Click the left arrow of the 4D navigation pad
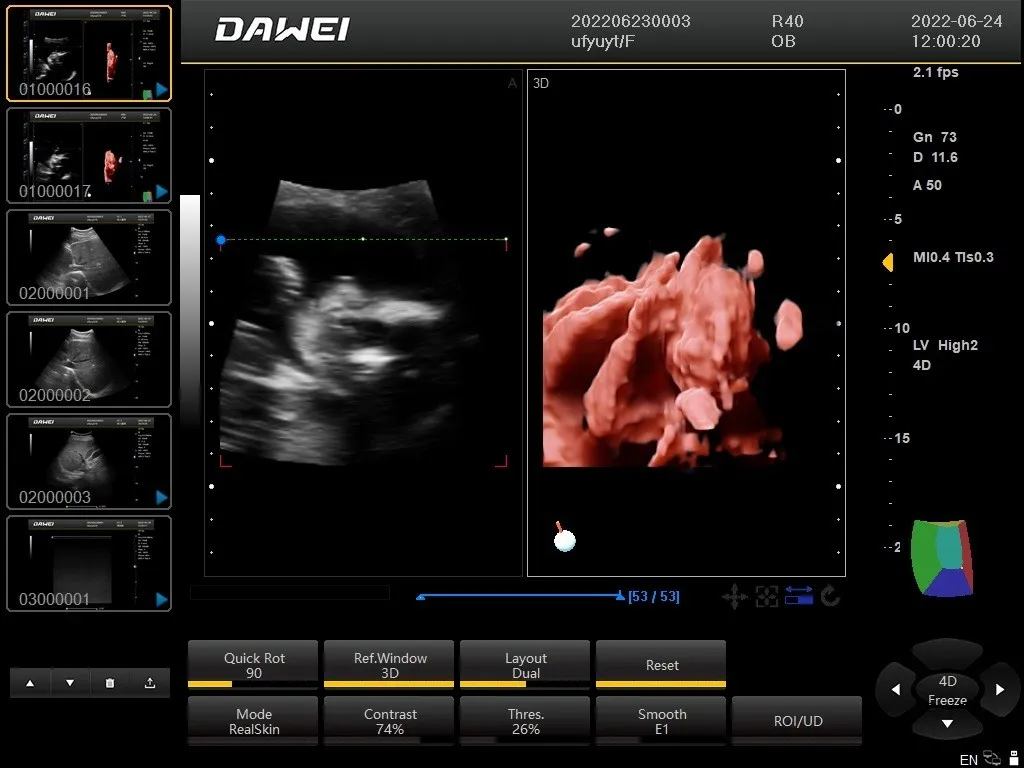Image resolution: width=1024 pixels, height=768 pixels. pyautogui.click(x=896, y=690)
